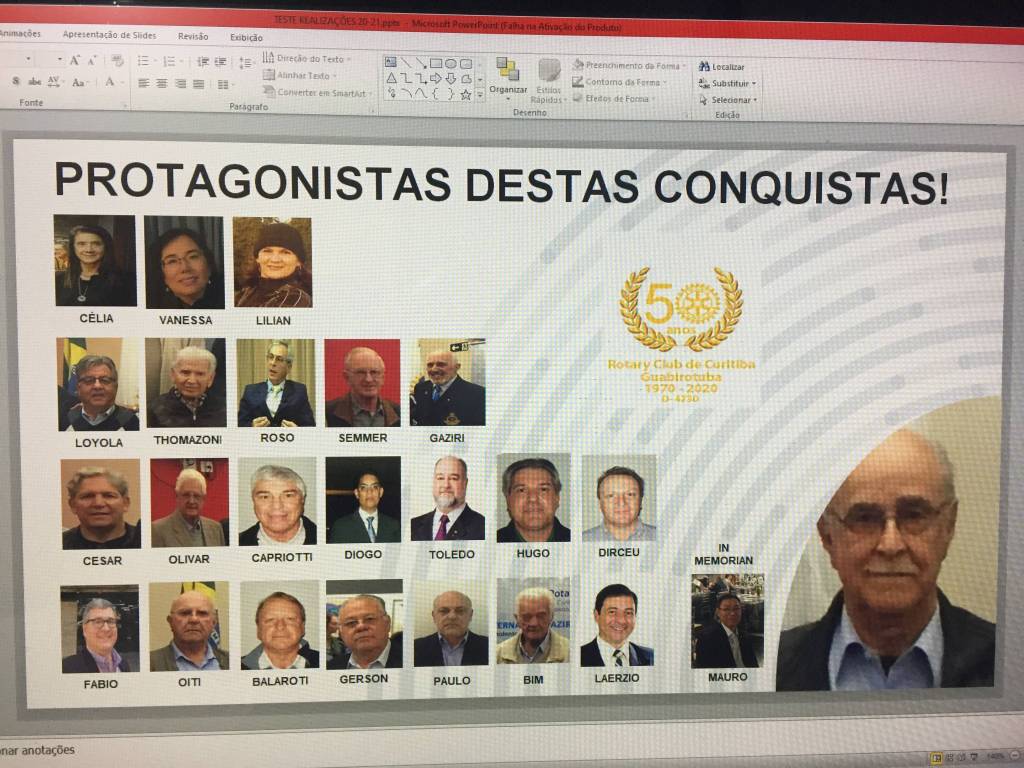The height and width of the screenshot is (768, 1024).
Task: Click the Localizar binoculars icon
Action: [704, 66]
